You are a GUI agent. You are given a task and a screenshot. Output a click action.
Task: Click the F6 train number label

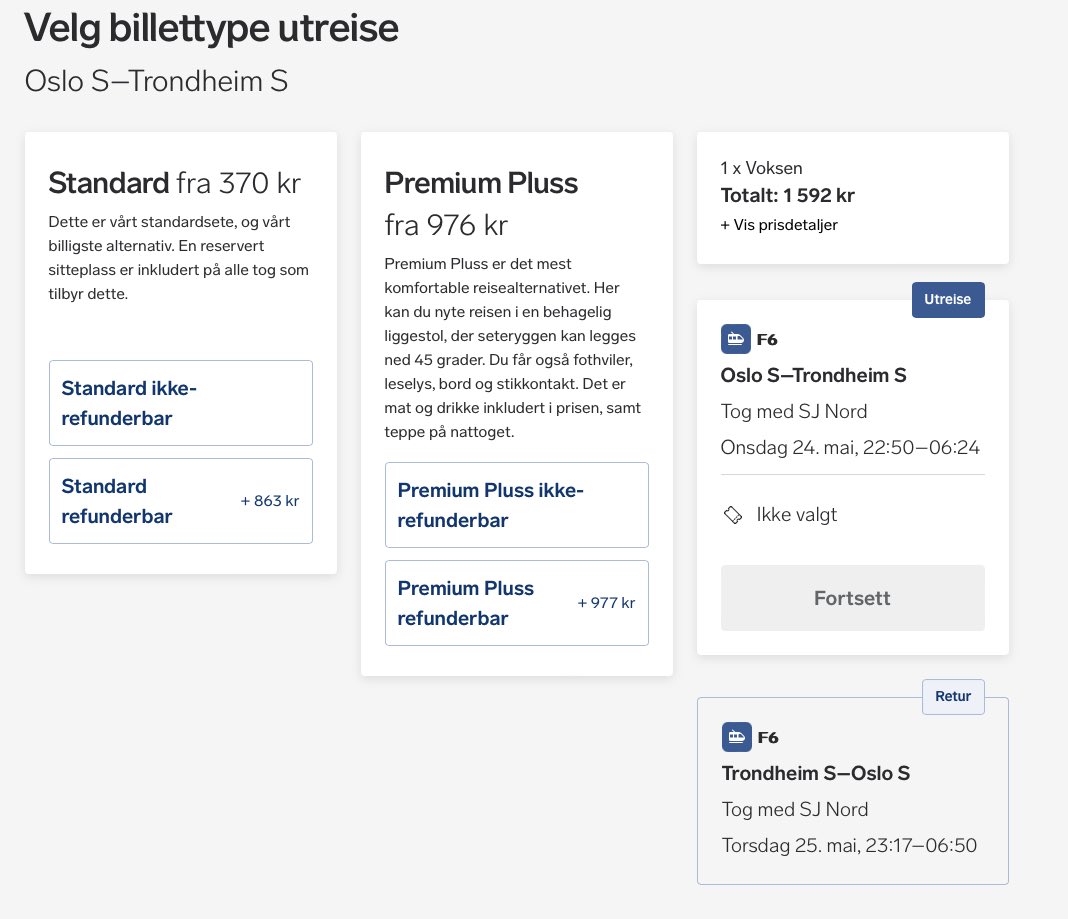[768, 339]
